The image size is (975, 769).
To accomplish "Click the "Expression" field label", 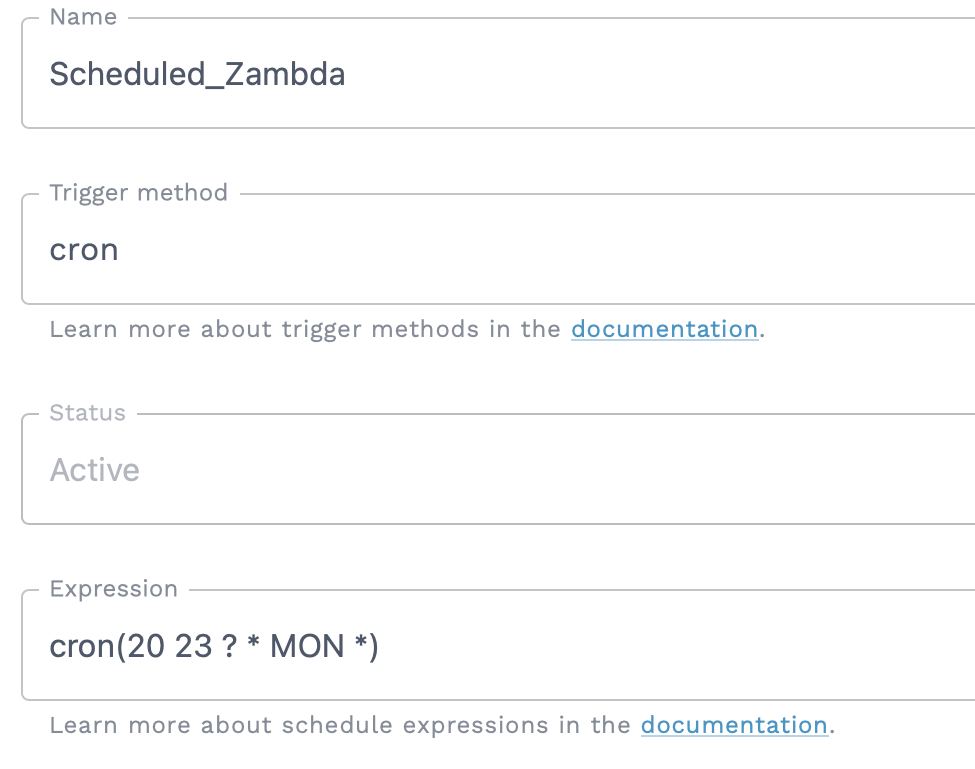I will pos(113,589).
